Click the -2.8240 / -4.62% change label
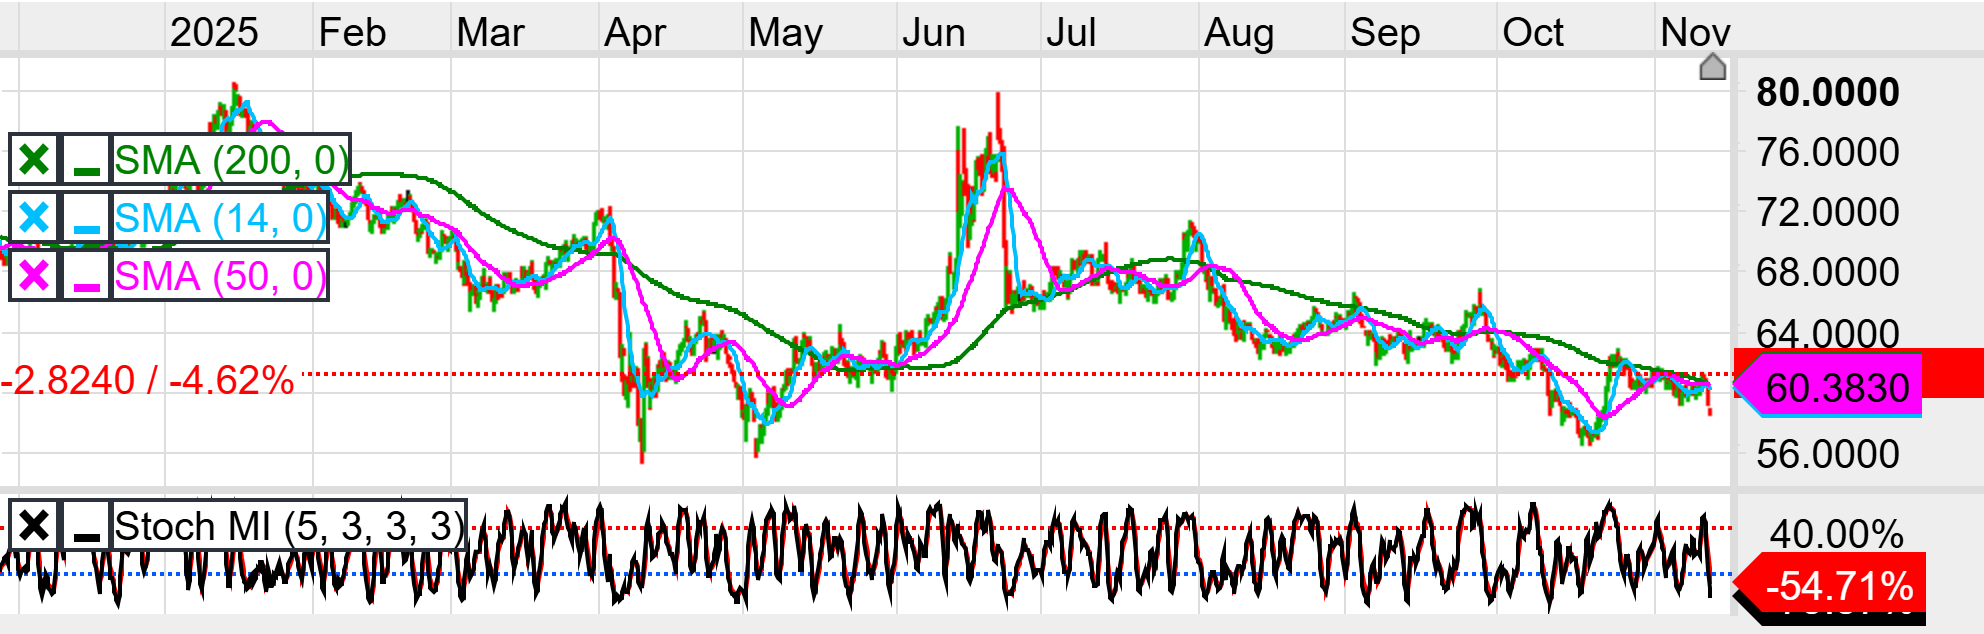1984x634 pixels. pos(148,381)
